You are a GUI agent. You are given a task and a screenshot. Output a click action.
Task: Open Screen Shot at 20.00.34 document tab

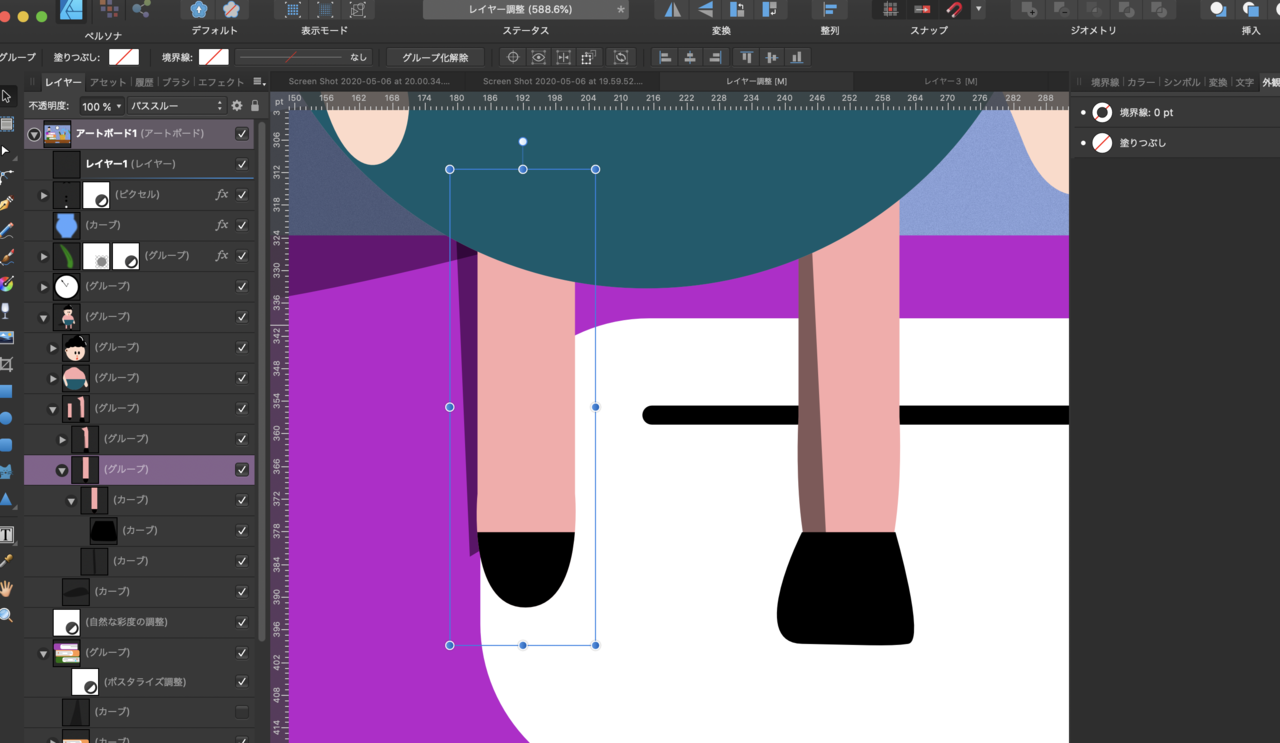point(369,81)
